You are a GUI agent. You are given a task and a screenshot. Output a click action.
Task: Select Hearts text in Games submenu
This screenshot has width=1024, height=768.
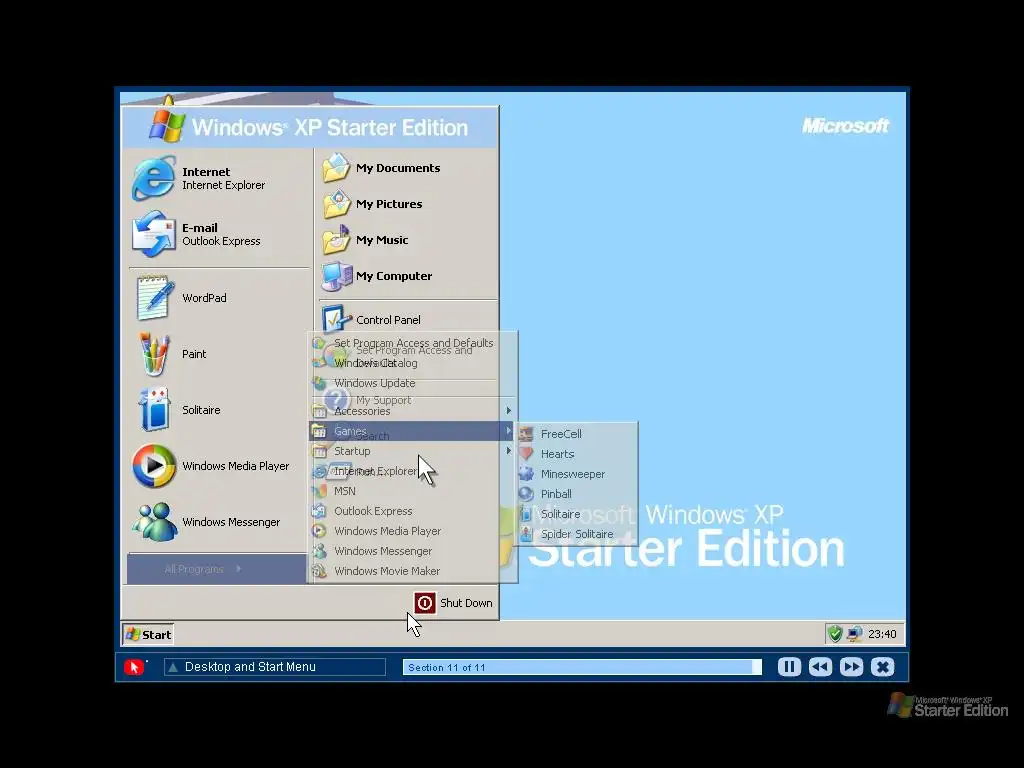557,454
